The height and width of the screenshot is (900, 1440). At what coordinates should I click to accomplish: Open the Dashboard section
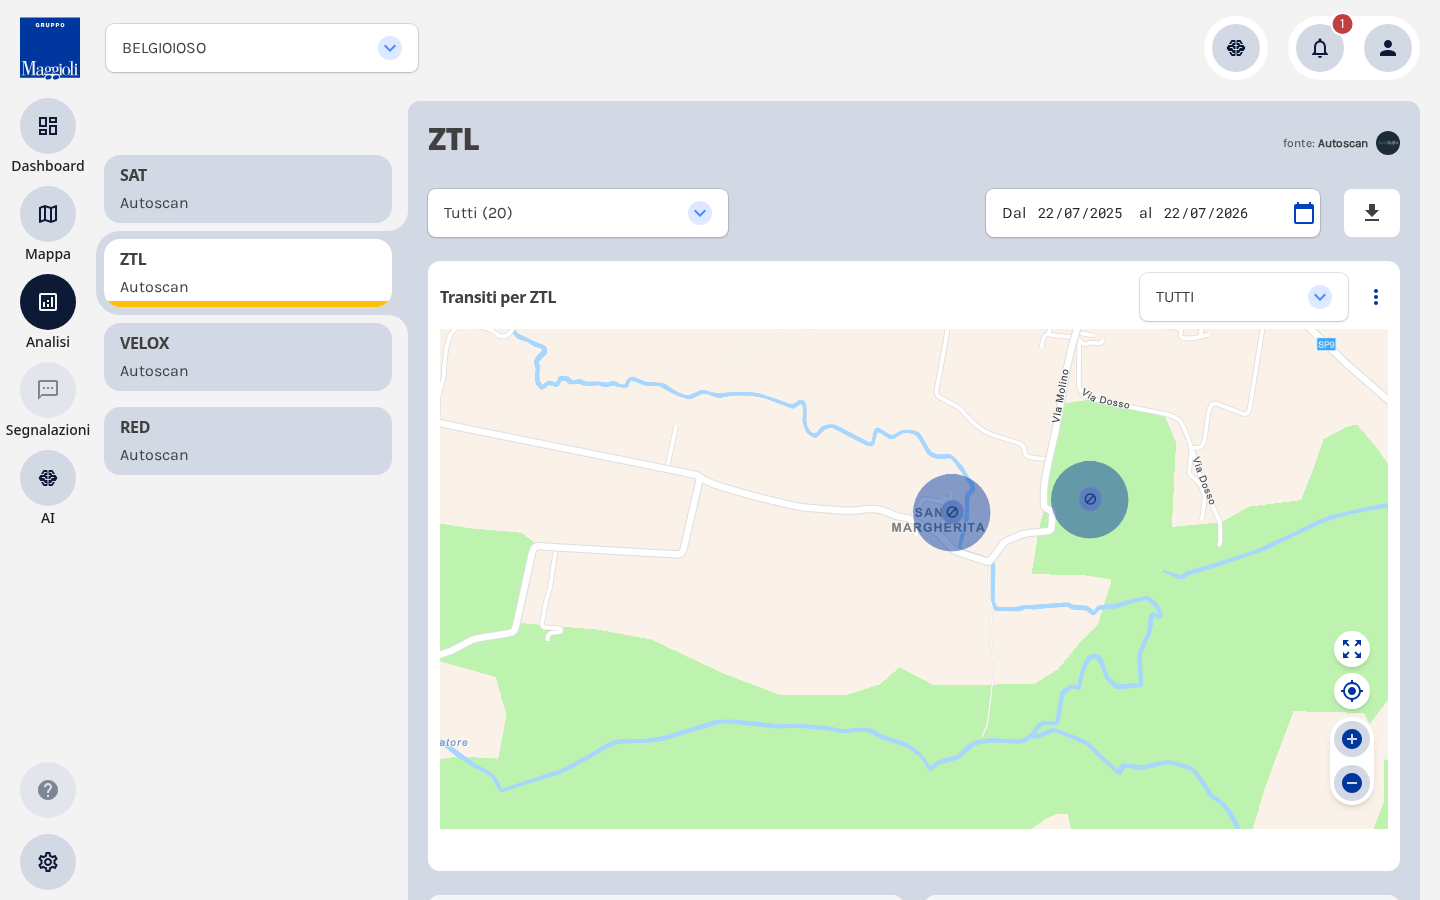[x=48, y=126]
